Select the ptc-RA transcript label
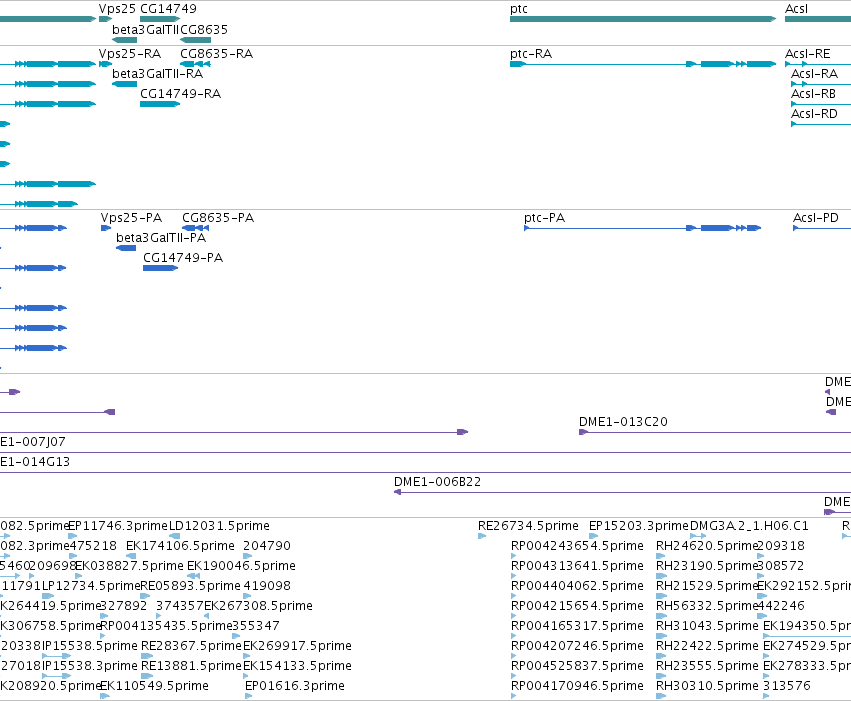Image resolution: width=851 pixels, height=701 pixels. 531,54
